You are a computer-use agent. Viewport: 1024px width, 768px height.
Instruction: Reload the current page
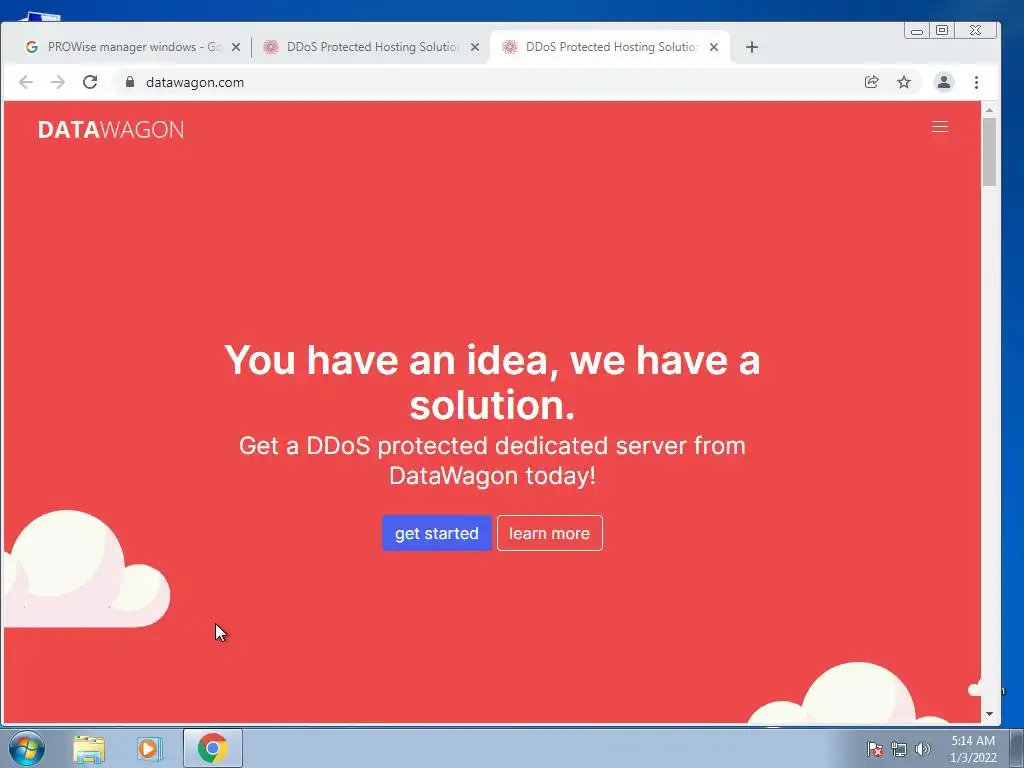pyautogui.click(x=90, y=82)
